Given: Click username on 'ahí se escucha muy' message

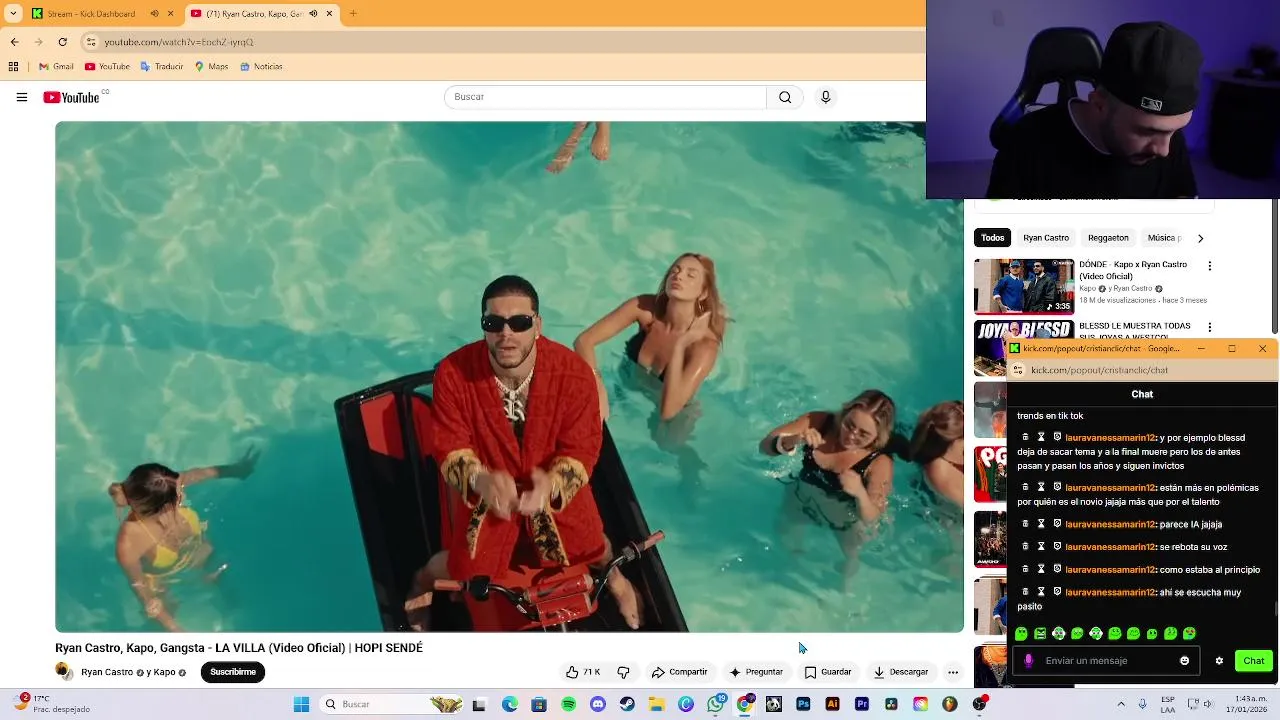Looking at the screenshot, I should [1110, 592].
